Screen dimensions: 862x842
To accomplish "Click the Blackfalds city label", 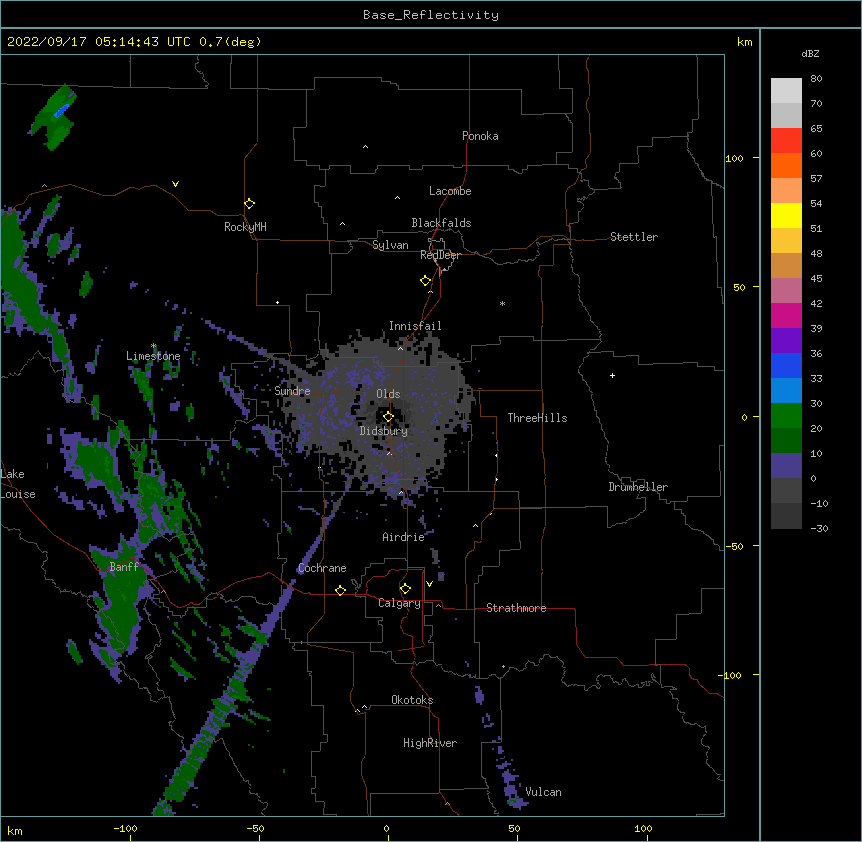I will (x=441, y=223).
